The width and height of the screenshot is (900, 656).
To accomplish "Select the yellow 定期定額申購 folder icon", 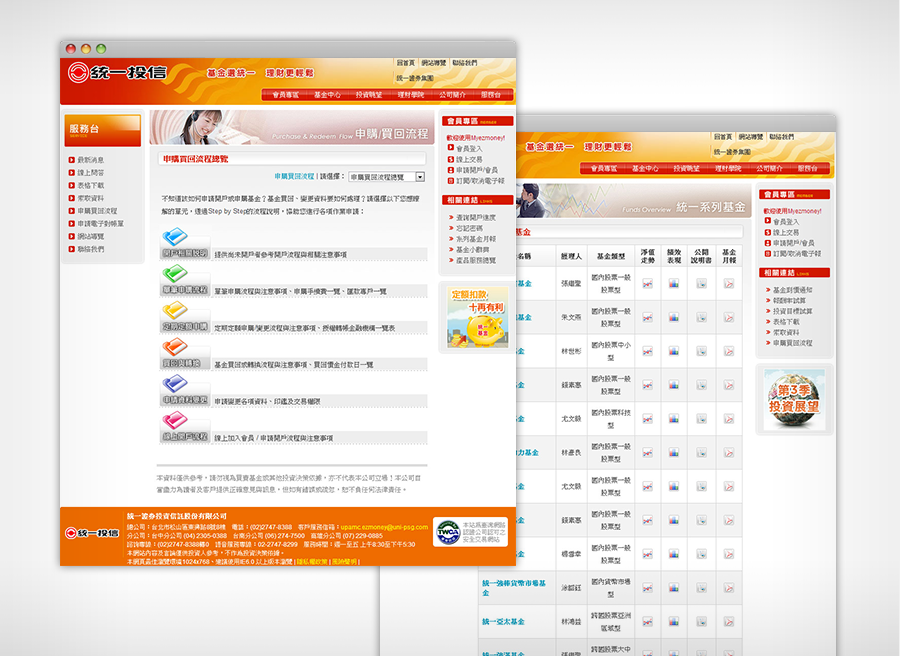I will click(x=175, y=310).
